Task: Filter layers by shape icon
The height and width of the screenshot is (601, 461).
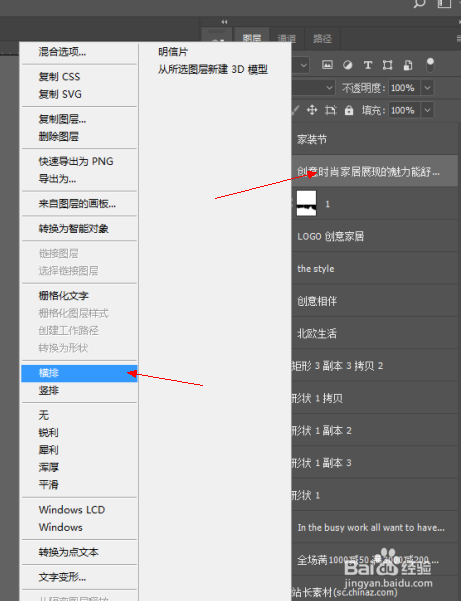Action: pos(387,65)
